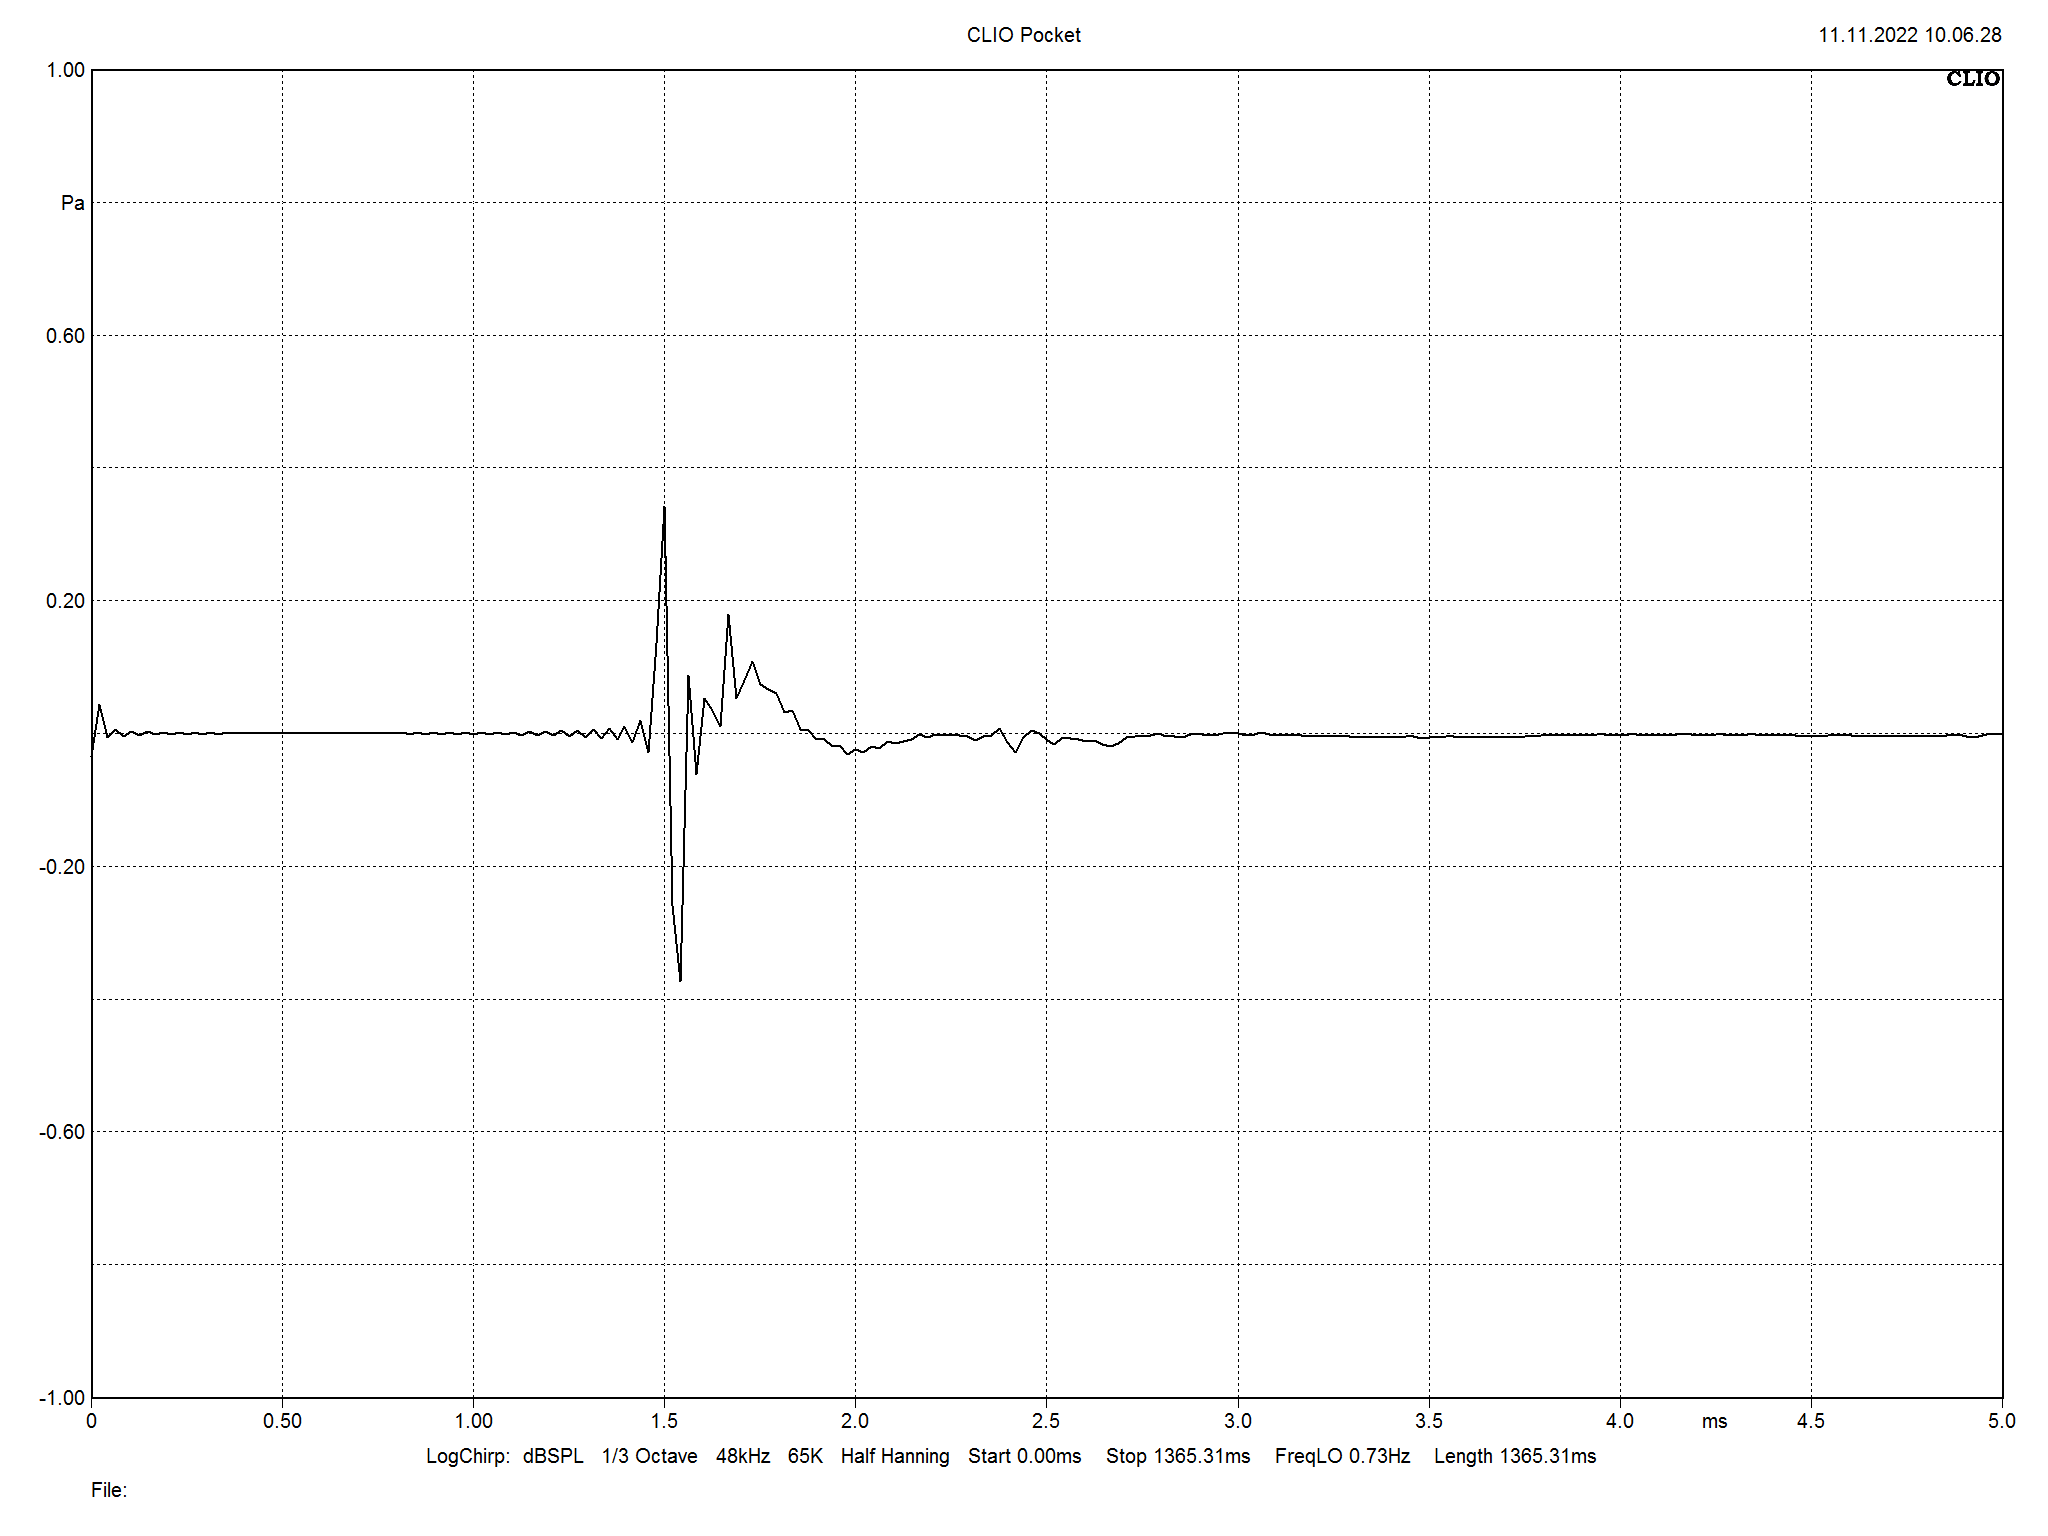Click the Pa unit label on the y-axis
The width and height of the screenshot is (2048, 1536).
(73, 203)
